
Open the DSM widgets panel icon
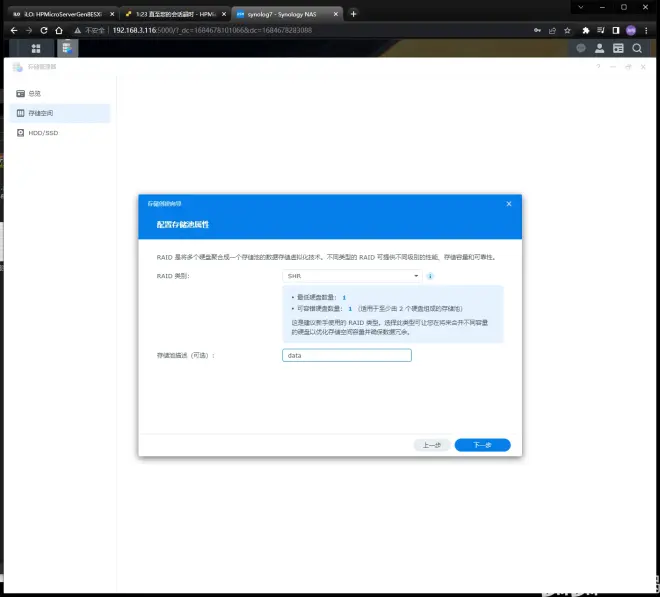618,48
